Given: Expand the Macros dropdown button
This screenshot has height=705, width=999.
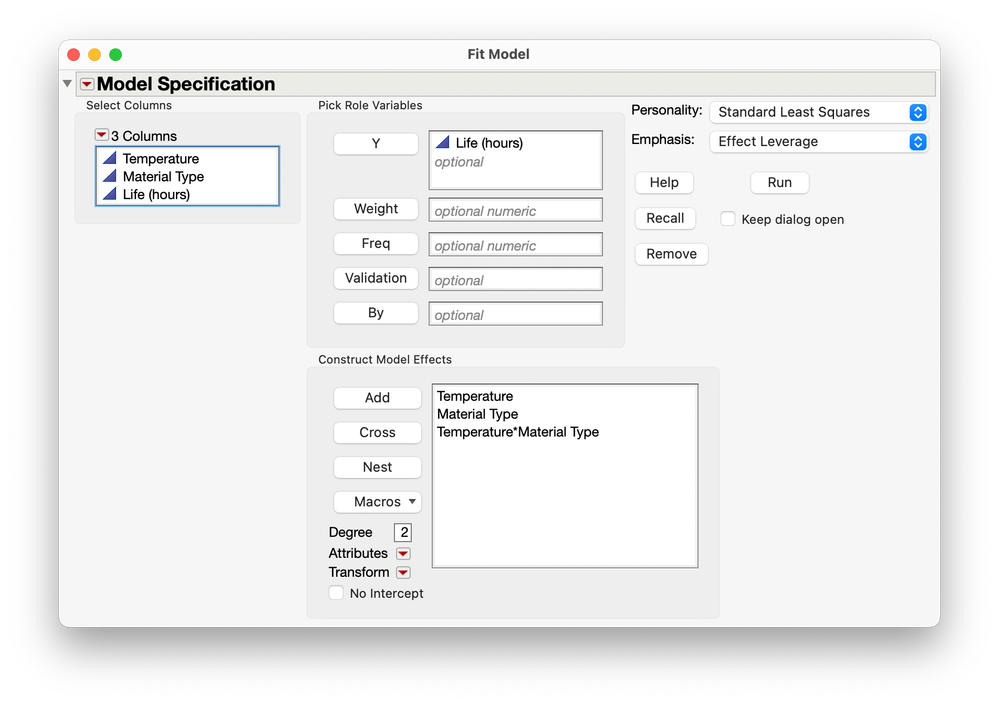Looking at the screenshot, I should [377, 502].
